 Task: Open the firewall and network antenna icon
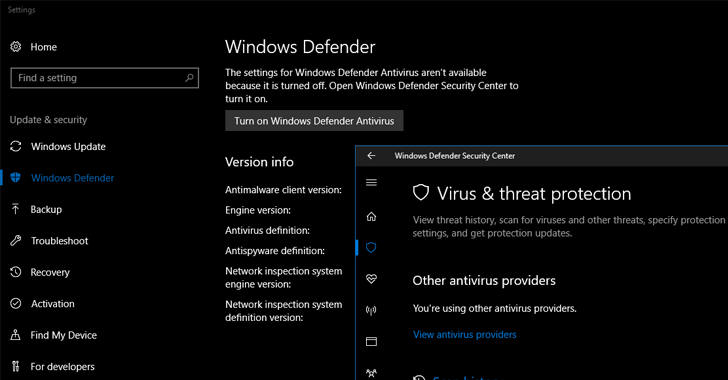coord(371,310)
